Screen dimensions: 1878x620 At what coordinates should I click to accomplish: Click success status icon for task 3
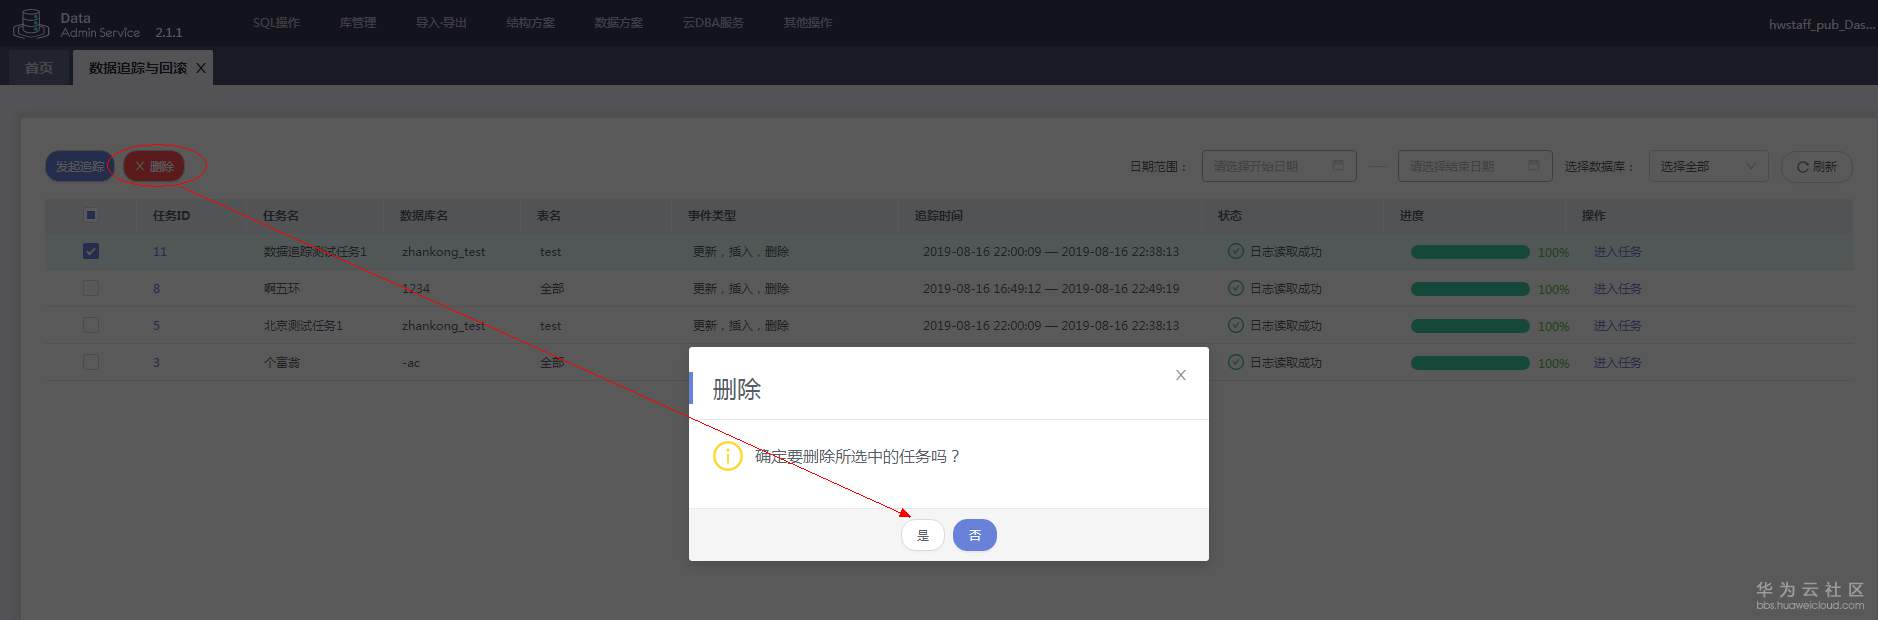[x=1235, y=362]
